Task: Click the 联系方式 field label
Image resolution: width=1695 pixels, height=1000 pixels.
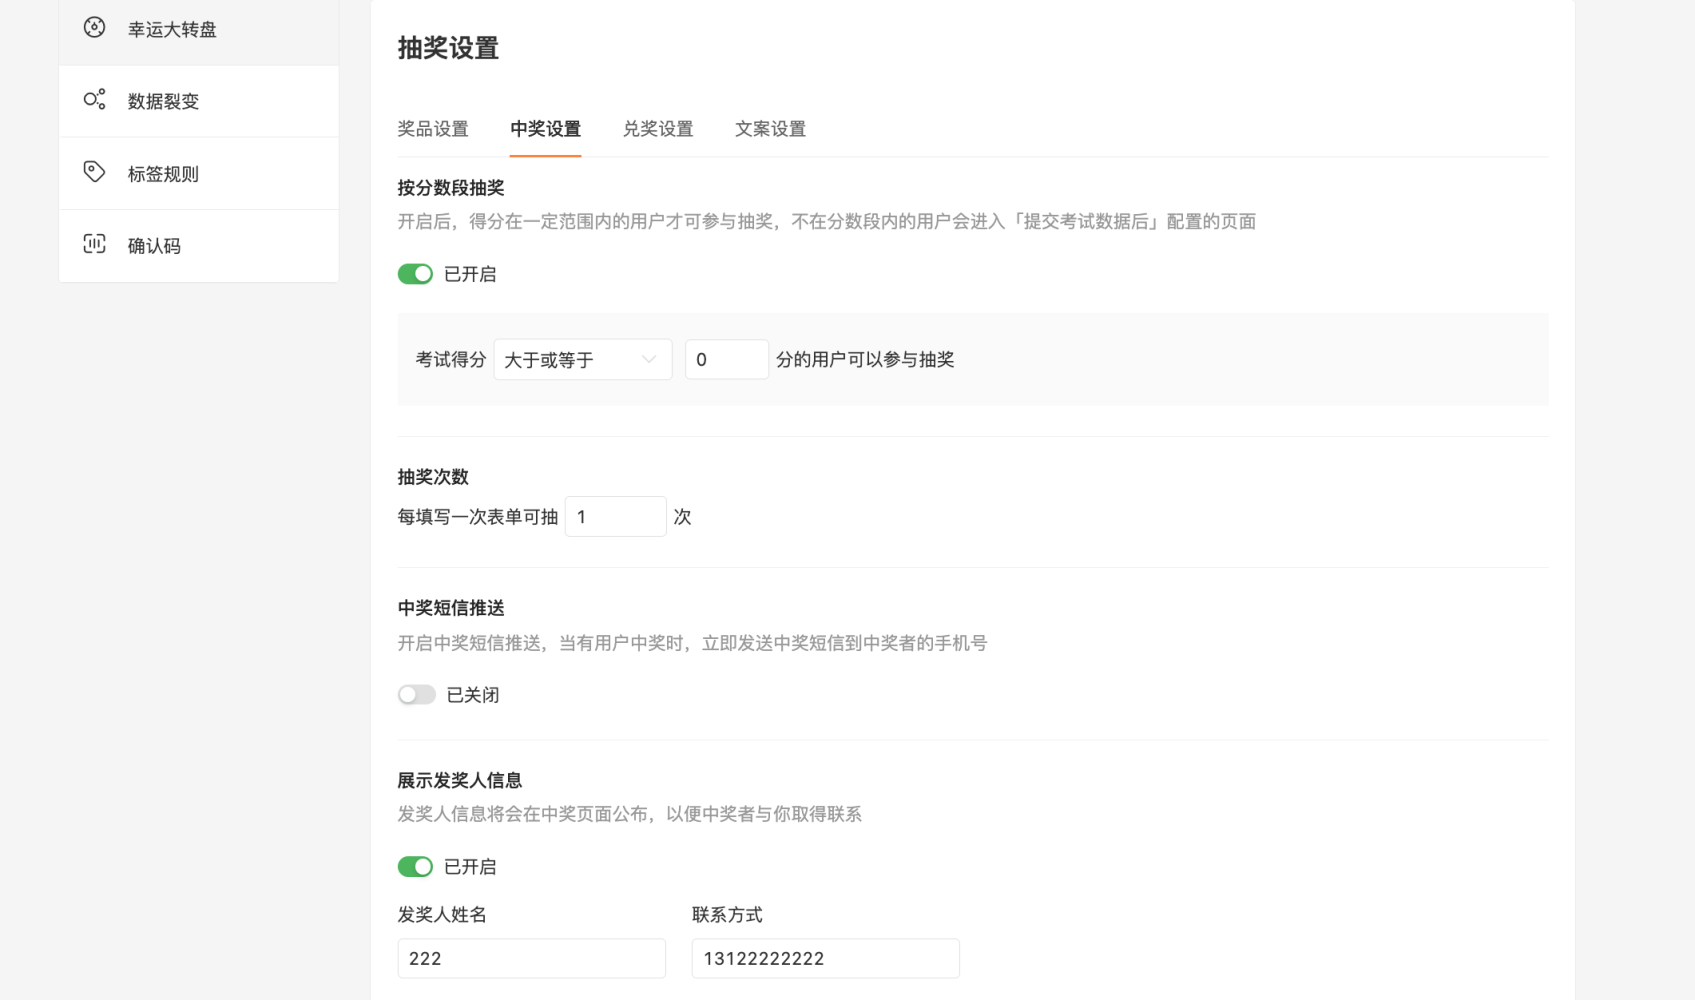Action: point(727,915)
